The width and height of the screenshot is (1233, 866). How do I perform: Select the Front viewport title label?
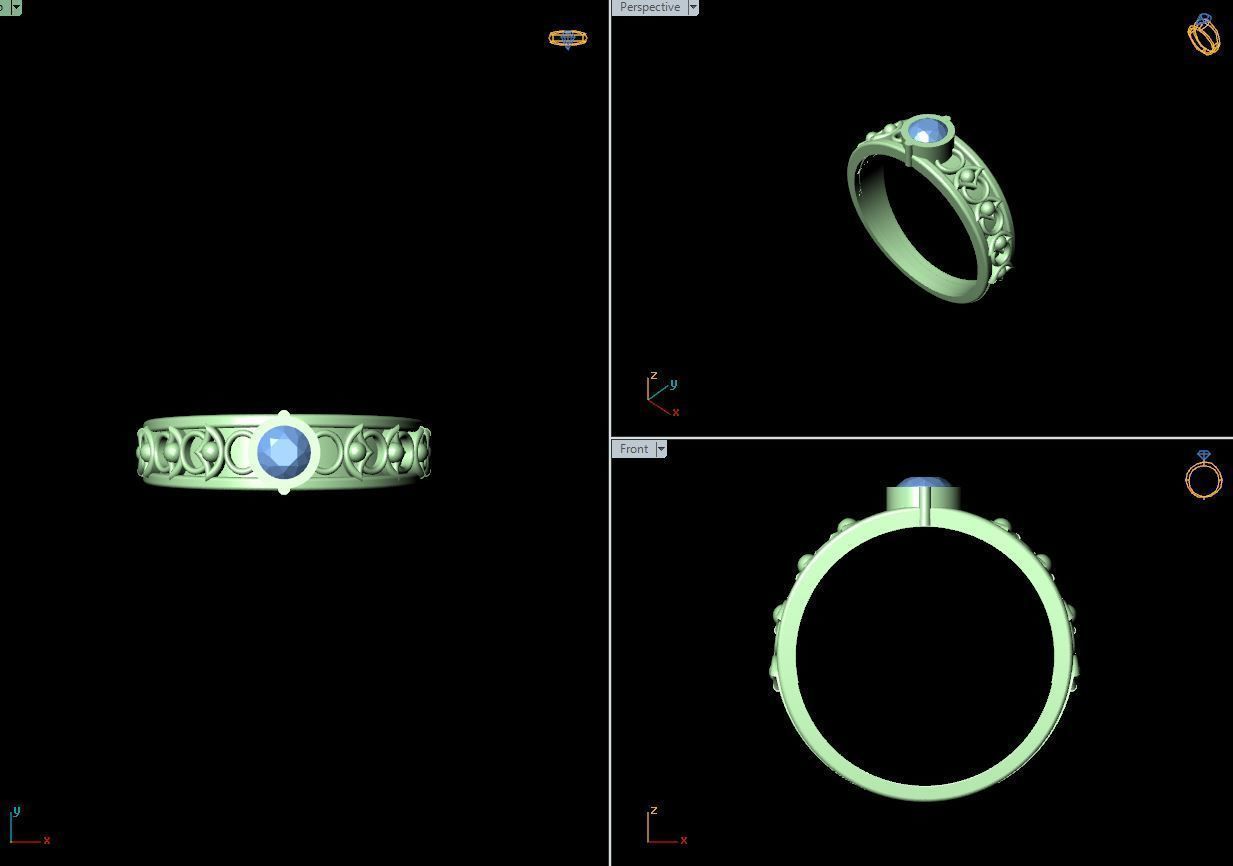click(x=633, y=449)
